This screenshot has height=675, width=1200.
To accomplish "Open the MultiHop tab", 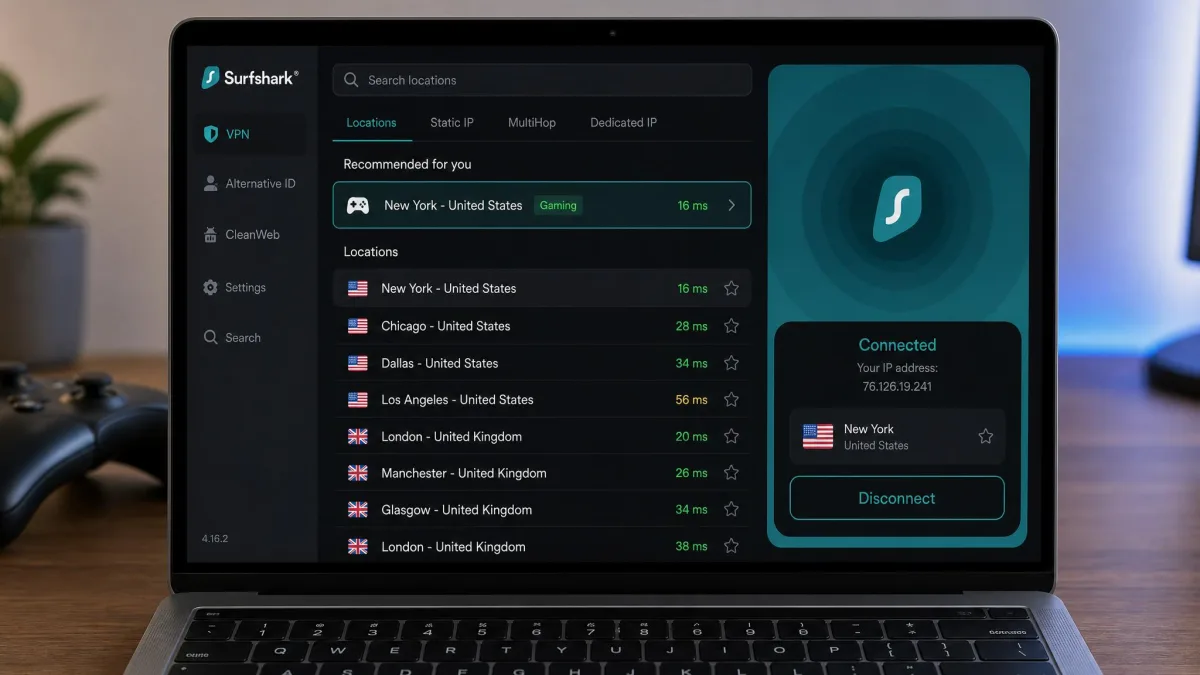I will pyautogui.click(x=532, y=123).
